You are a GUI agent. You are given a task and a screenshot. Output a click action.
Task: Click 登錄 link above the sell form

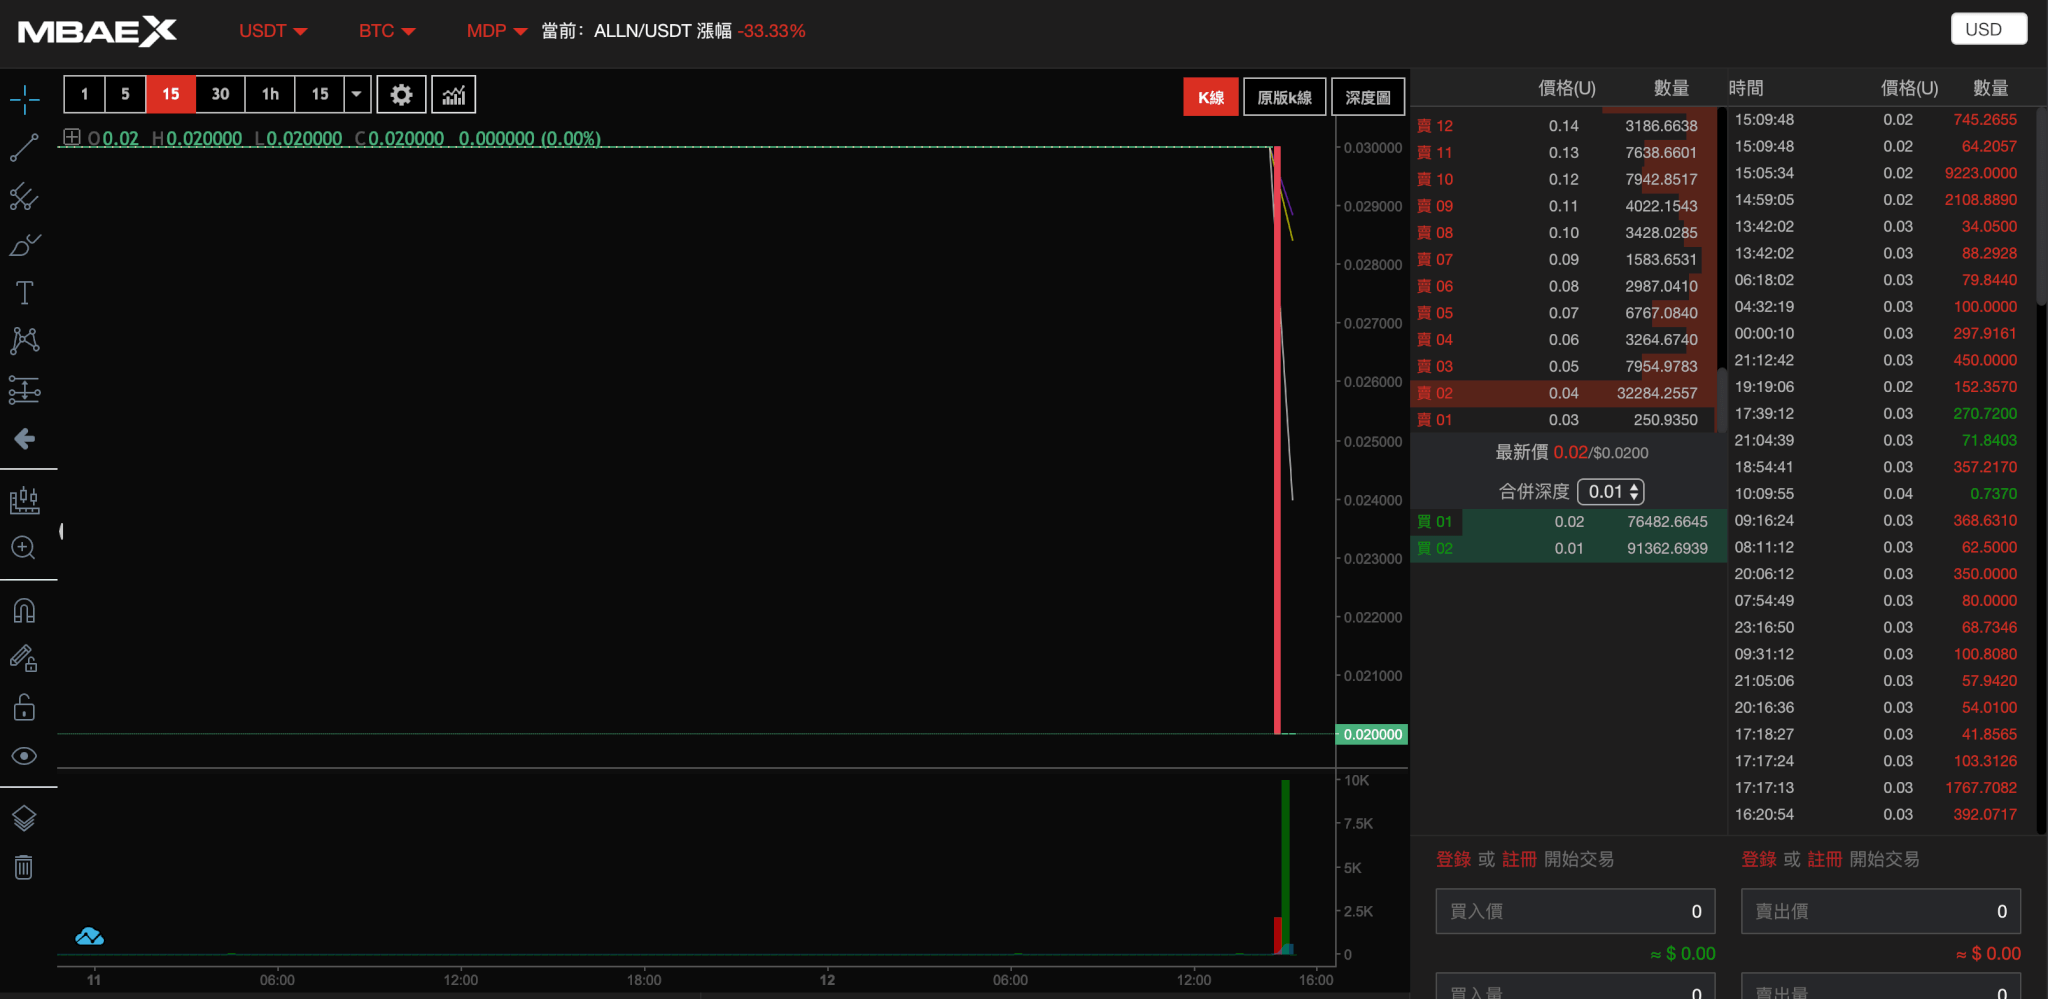pyautogui.click(x=1759, y=859)
